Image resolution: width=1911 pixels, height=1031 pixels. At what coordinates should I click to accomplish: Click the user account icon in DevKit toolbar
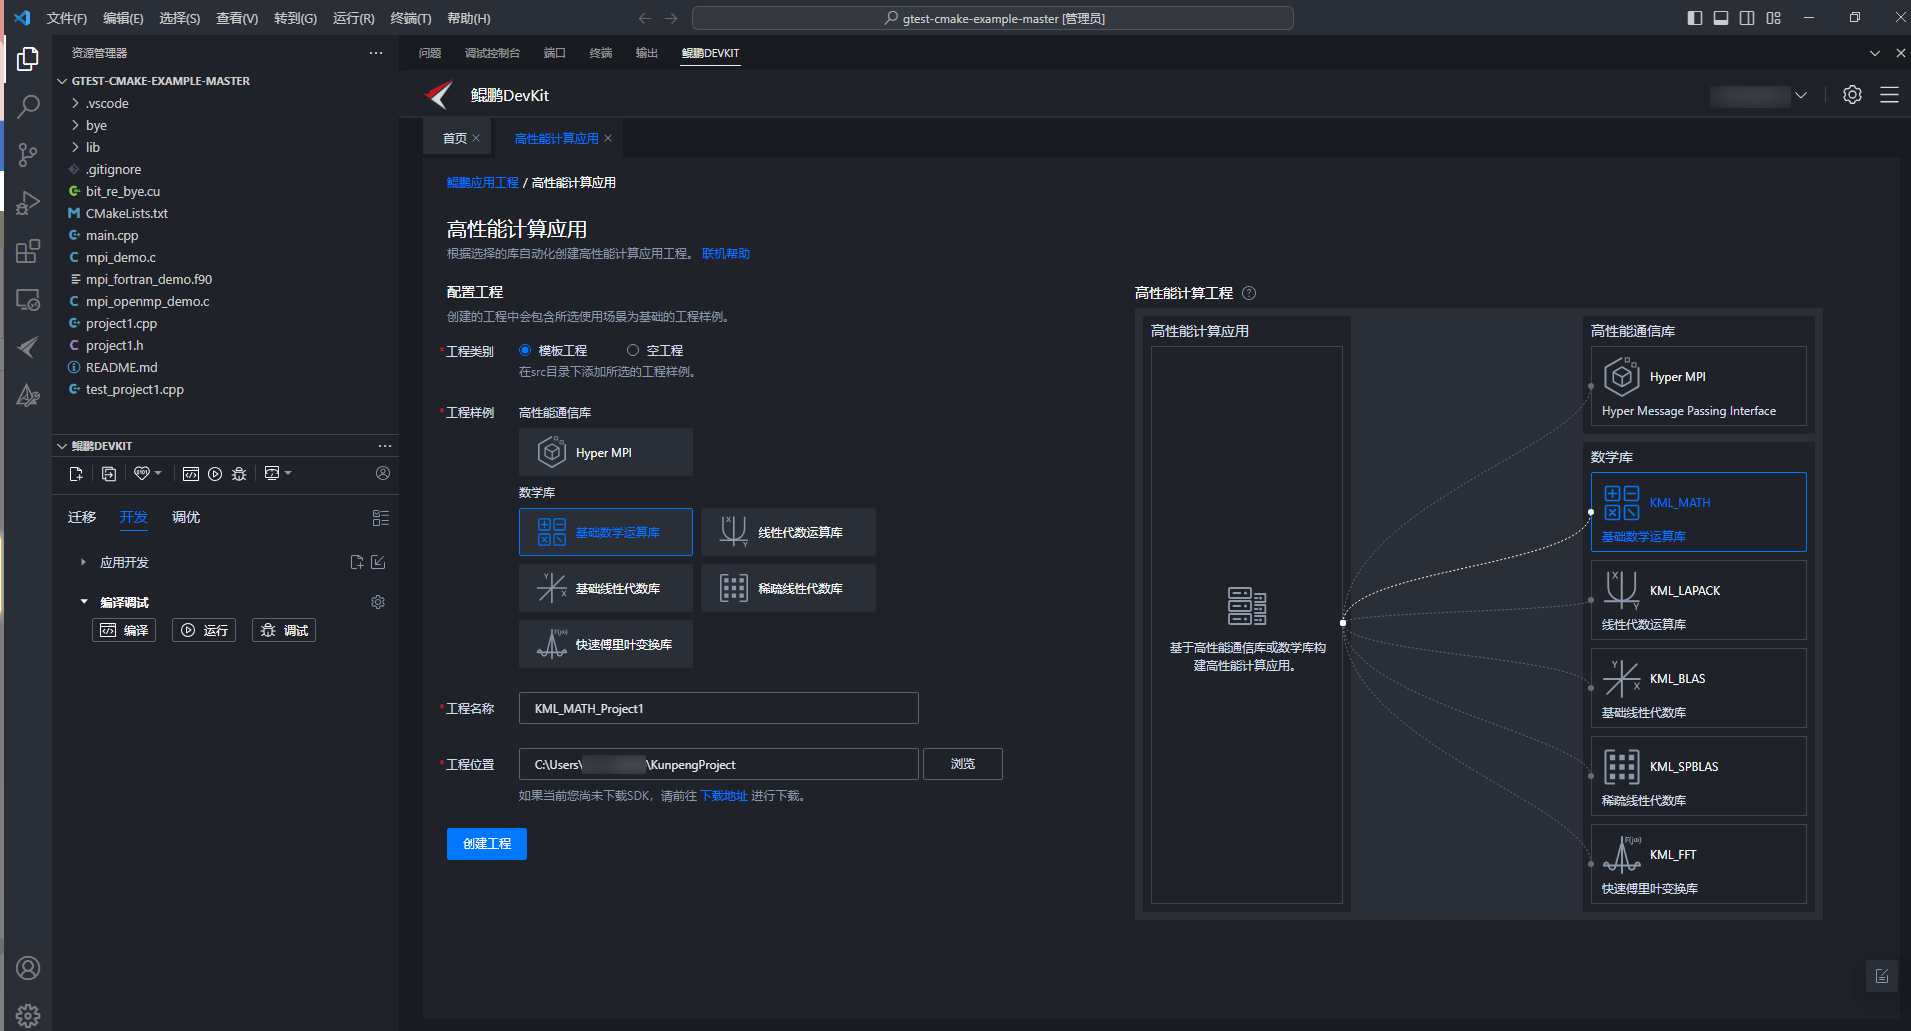pyautogui.click(x=383, y=473)
